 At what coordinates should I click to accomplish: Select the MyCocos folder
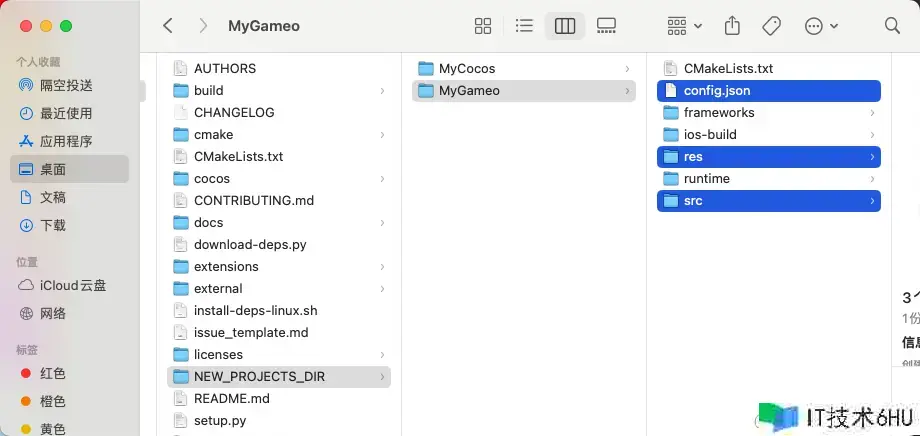(x=524, y=69)
